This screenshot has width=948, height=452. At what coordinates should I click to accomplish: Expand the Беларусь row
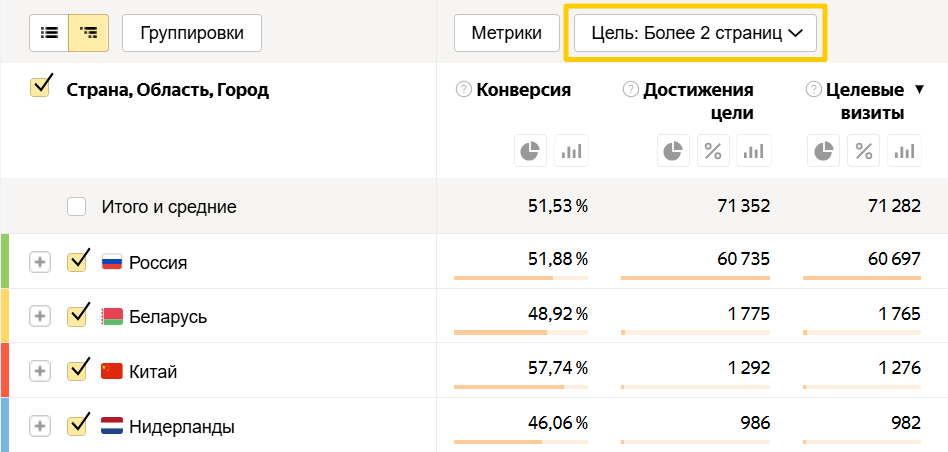[39, 316]
